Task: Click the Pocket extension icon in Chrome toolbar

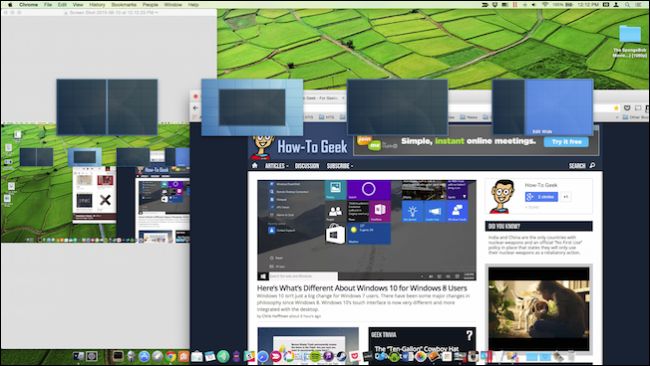Action: [x=627, y=108]
